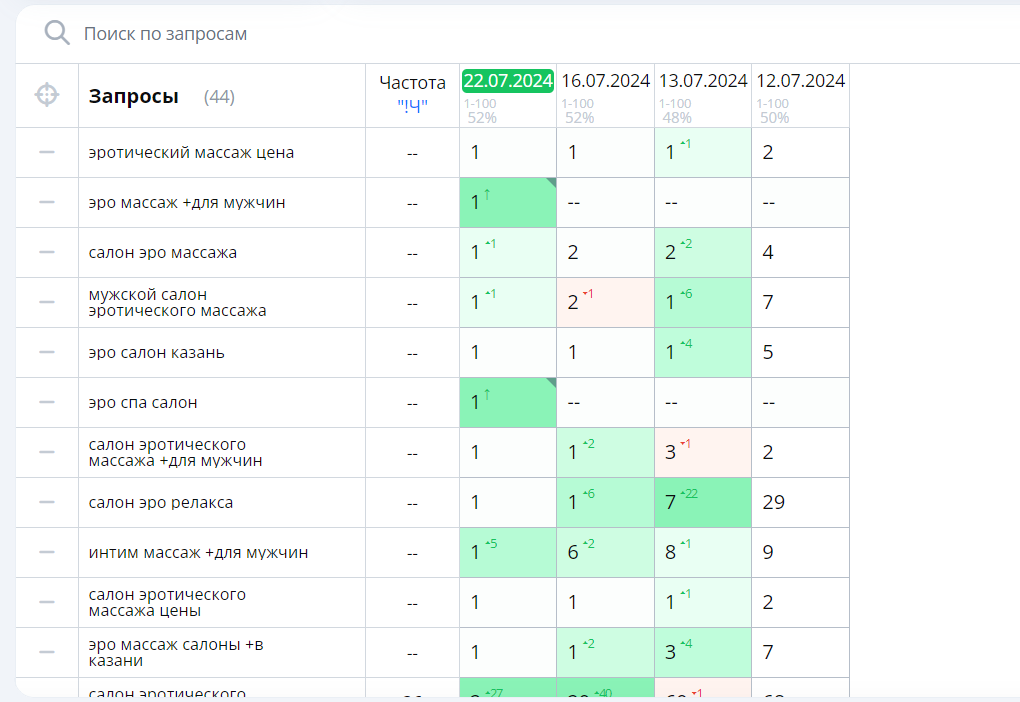Click dash icon for "эро спа салон"

47,403
